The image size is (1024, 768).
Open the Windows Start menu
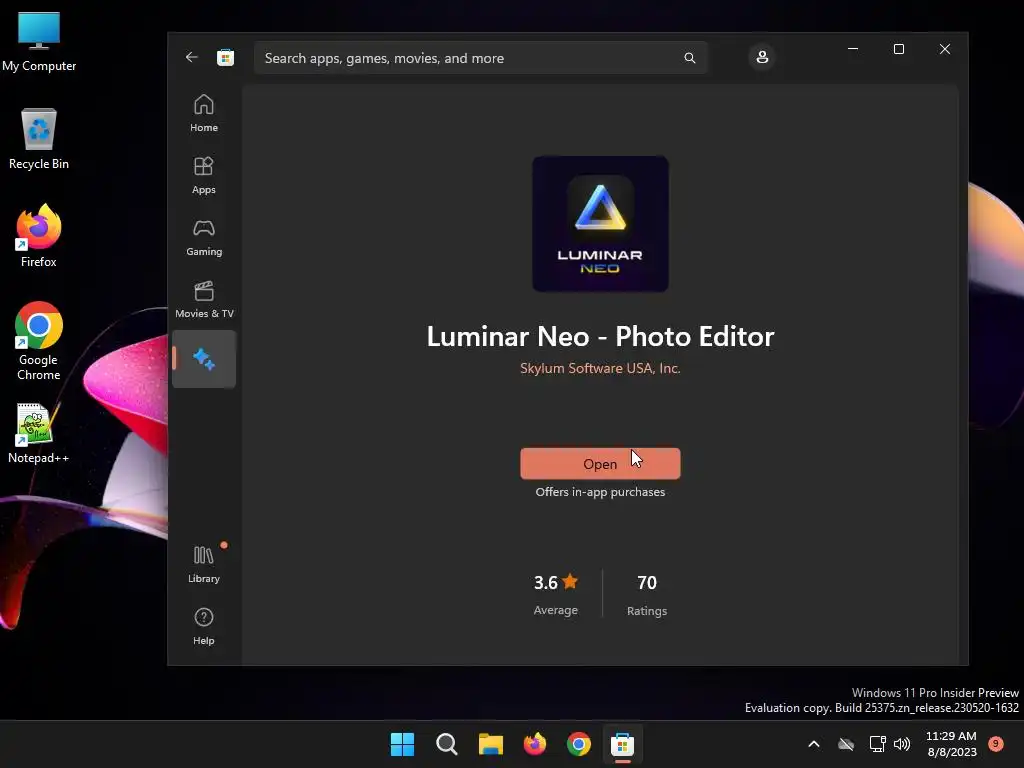pyautogui.click(x=402, y=744)
